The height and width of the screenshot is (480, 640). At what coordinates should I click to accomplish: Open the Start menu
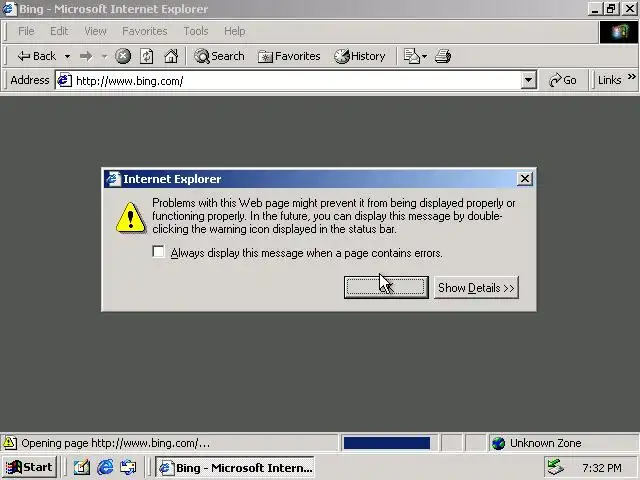click(29, 467)
